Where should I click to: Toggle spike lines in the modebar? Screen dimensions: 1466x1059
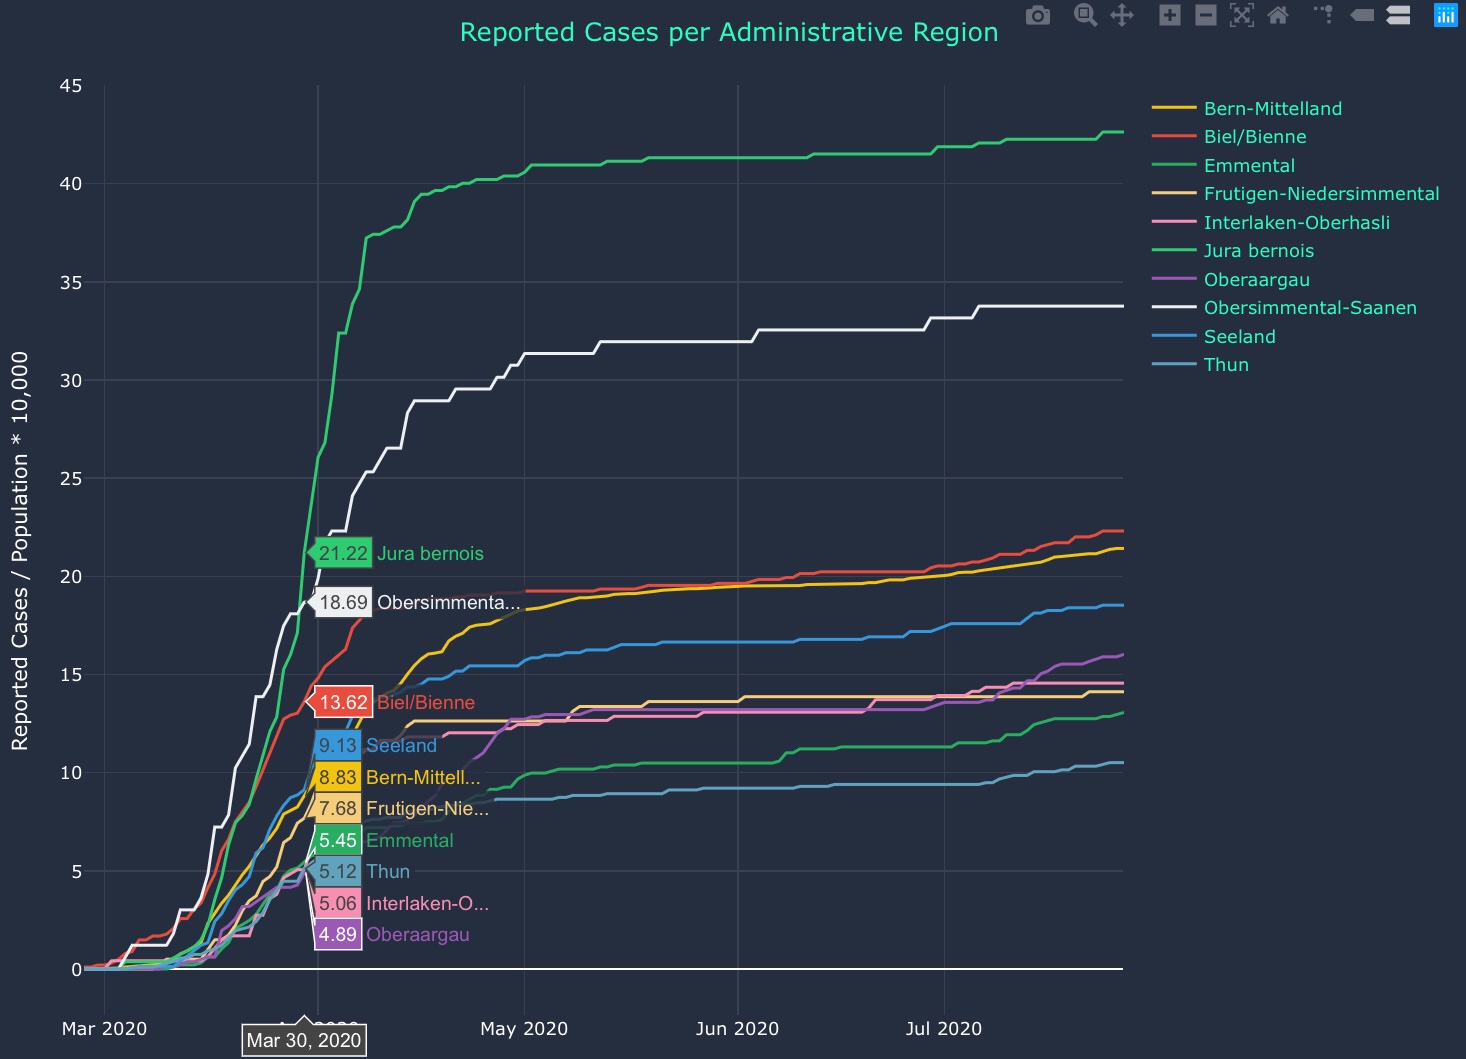click(1324, 15)
